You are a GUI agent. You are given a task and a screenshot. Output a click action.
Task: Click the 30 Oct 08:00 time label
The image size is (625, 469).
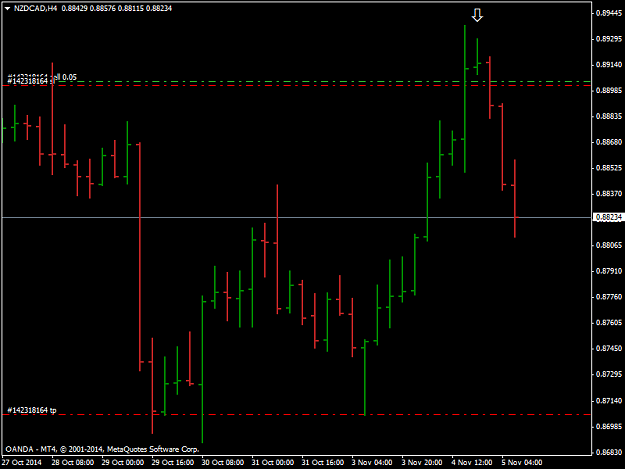[223, 462]
